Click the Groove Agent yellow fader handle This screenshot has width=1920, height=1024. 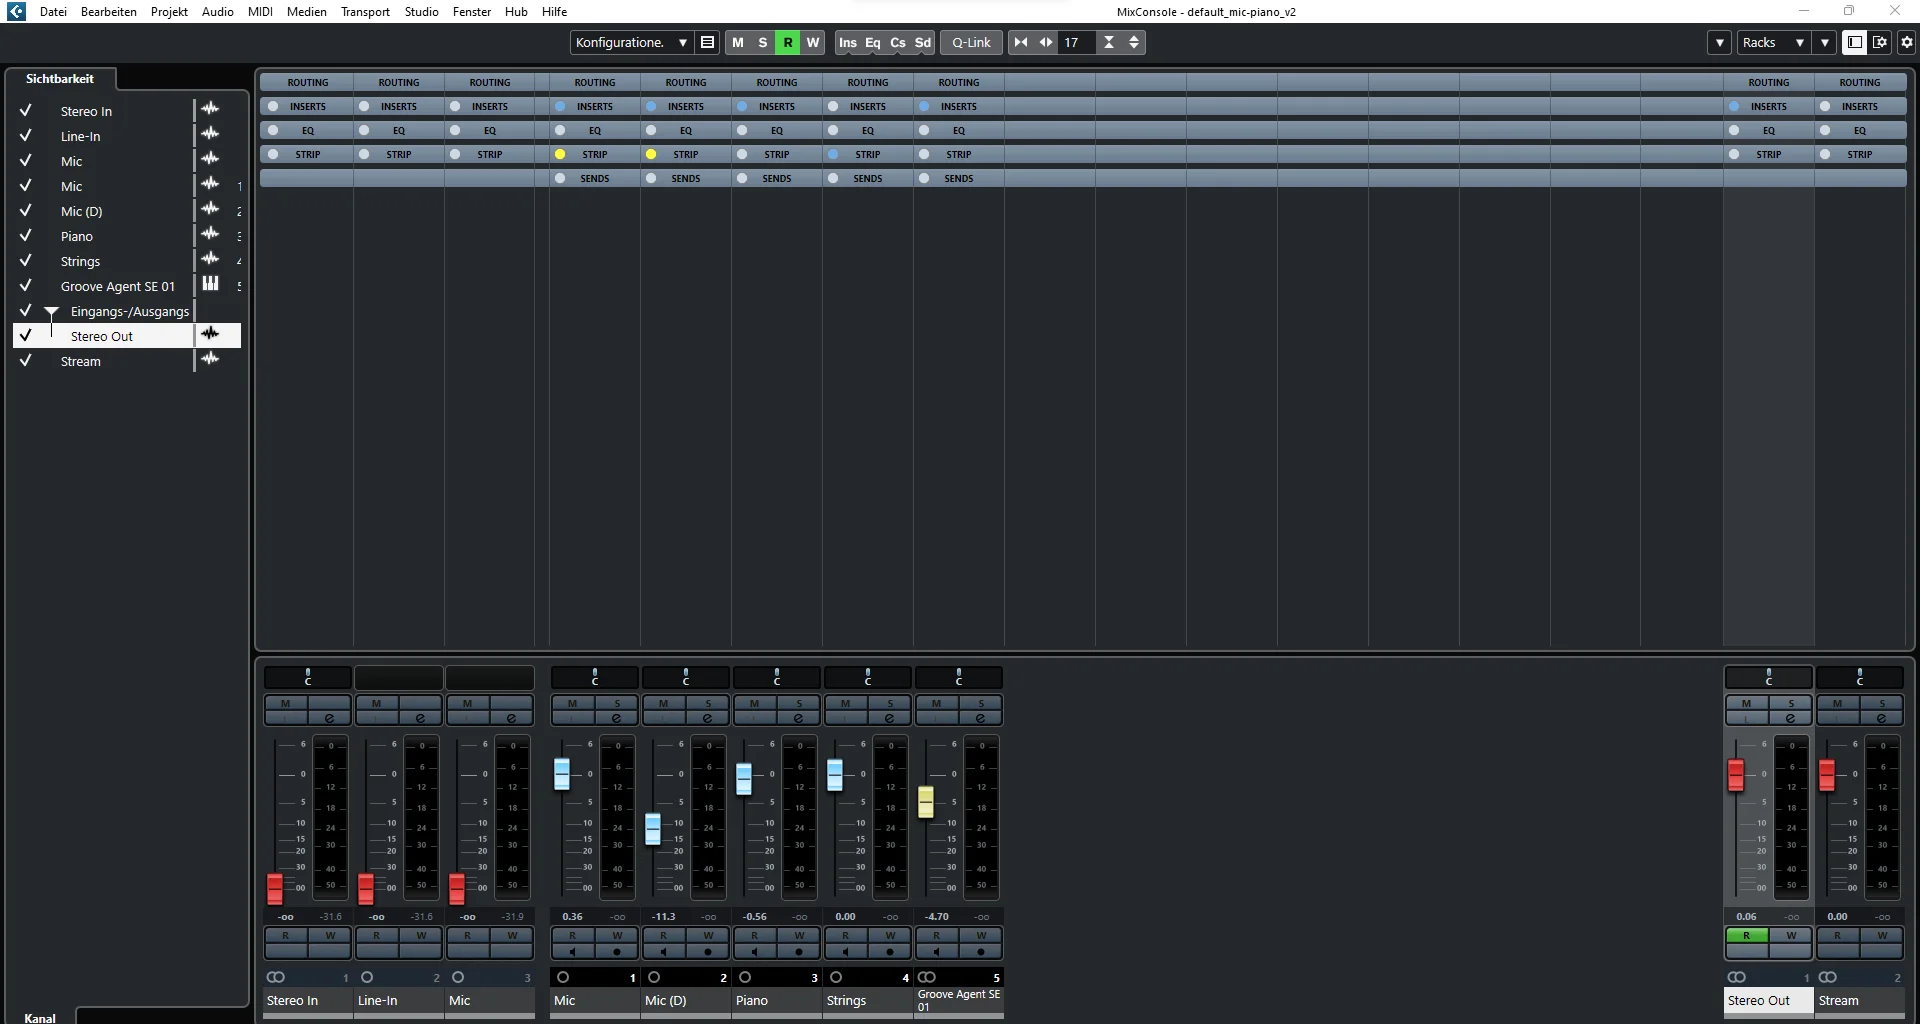pyautogui.click(x=926, y=801)
